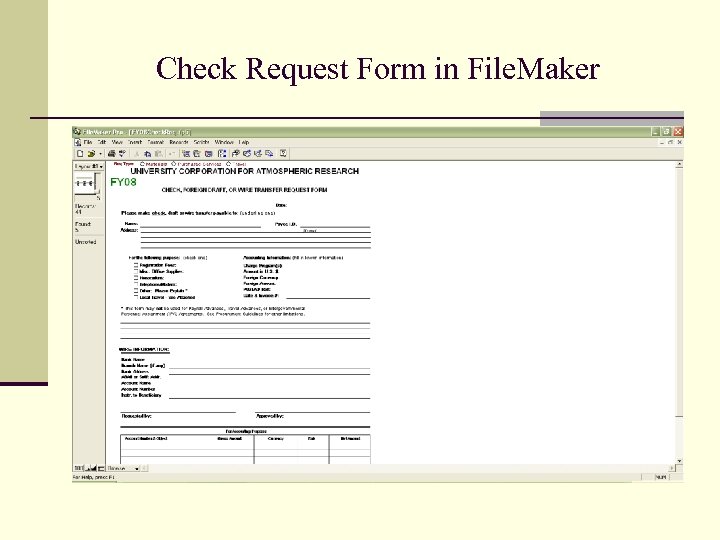Open the Browse mode dropdown at bottom
The height and width of the screenshot is (540, 720).
tap(123, 468)
